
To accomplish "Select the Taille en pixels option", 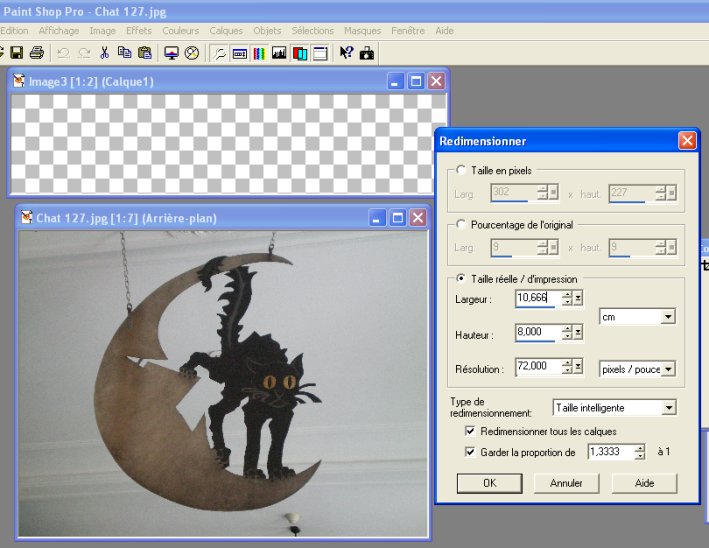I will (x=461, y=170).
